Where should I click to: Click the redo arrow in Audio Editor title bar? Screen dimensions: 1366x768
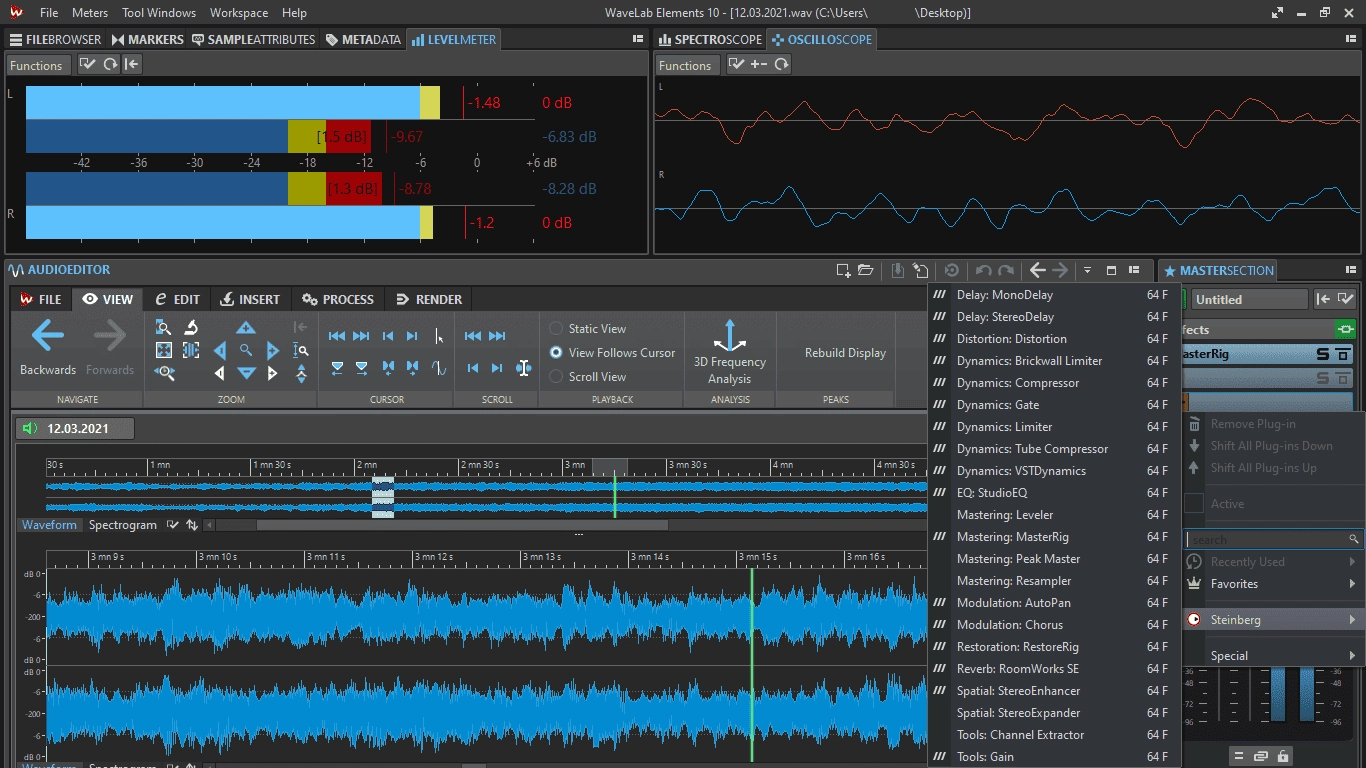coord(1006,270)
